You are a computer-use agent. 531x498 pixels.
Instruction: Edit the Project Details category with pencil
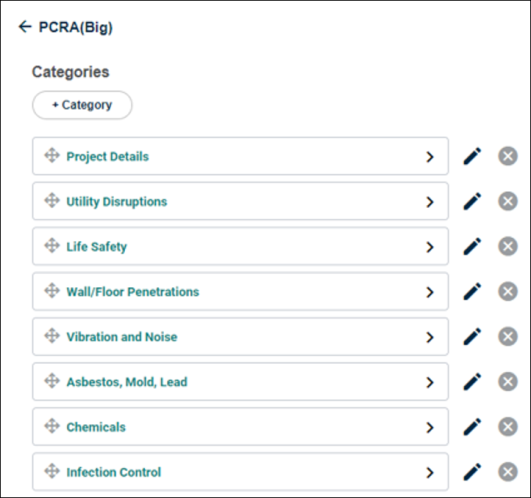tap(472, 156)
